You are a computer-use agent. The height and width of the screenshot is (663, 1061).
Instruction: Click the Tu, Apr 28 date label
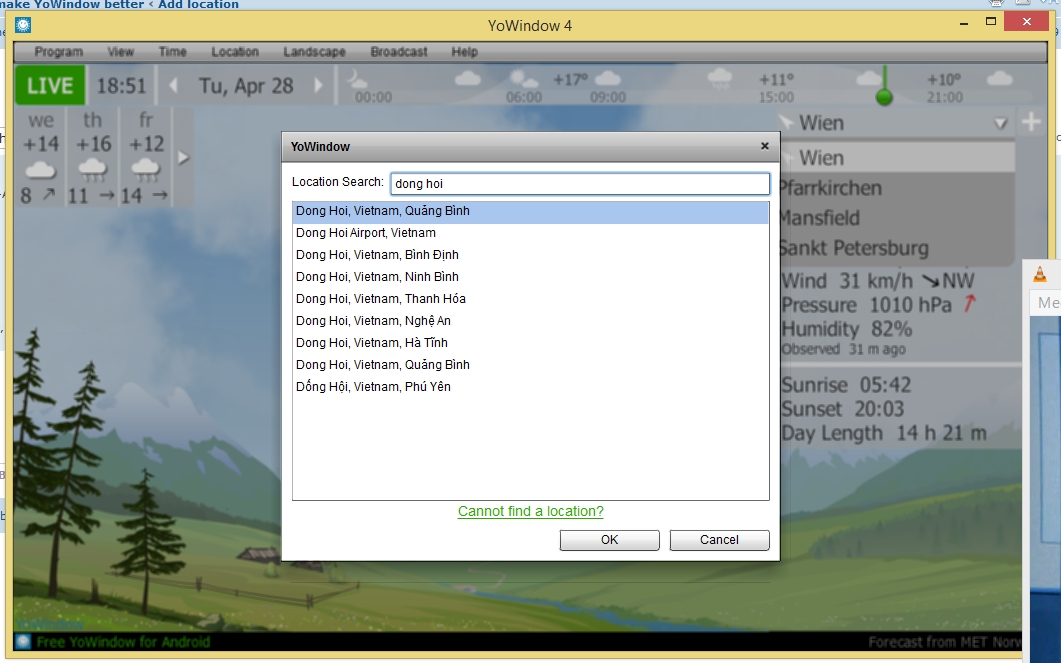(246, 86)
